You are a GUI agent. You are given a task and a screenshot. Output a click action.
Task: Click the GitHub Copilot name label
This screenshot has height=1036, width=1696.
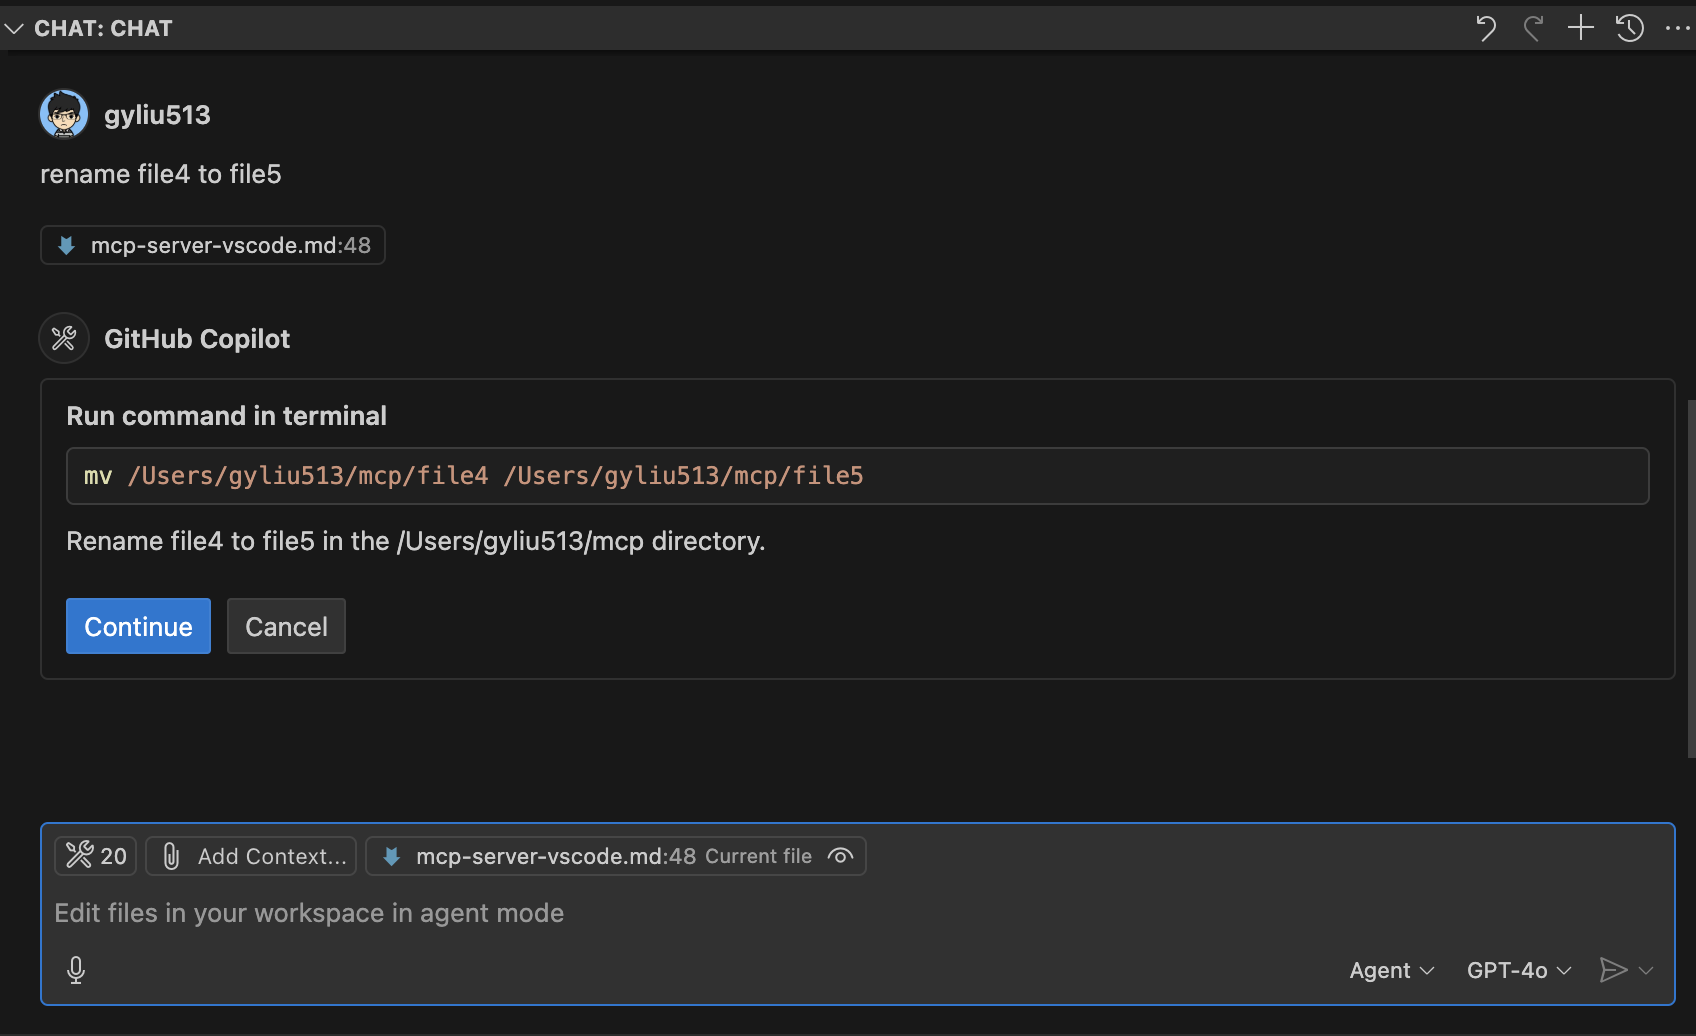[197, 339]
